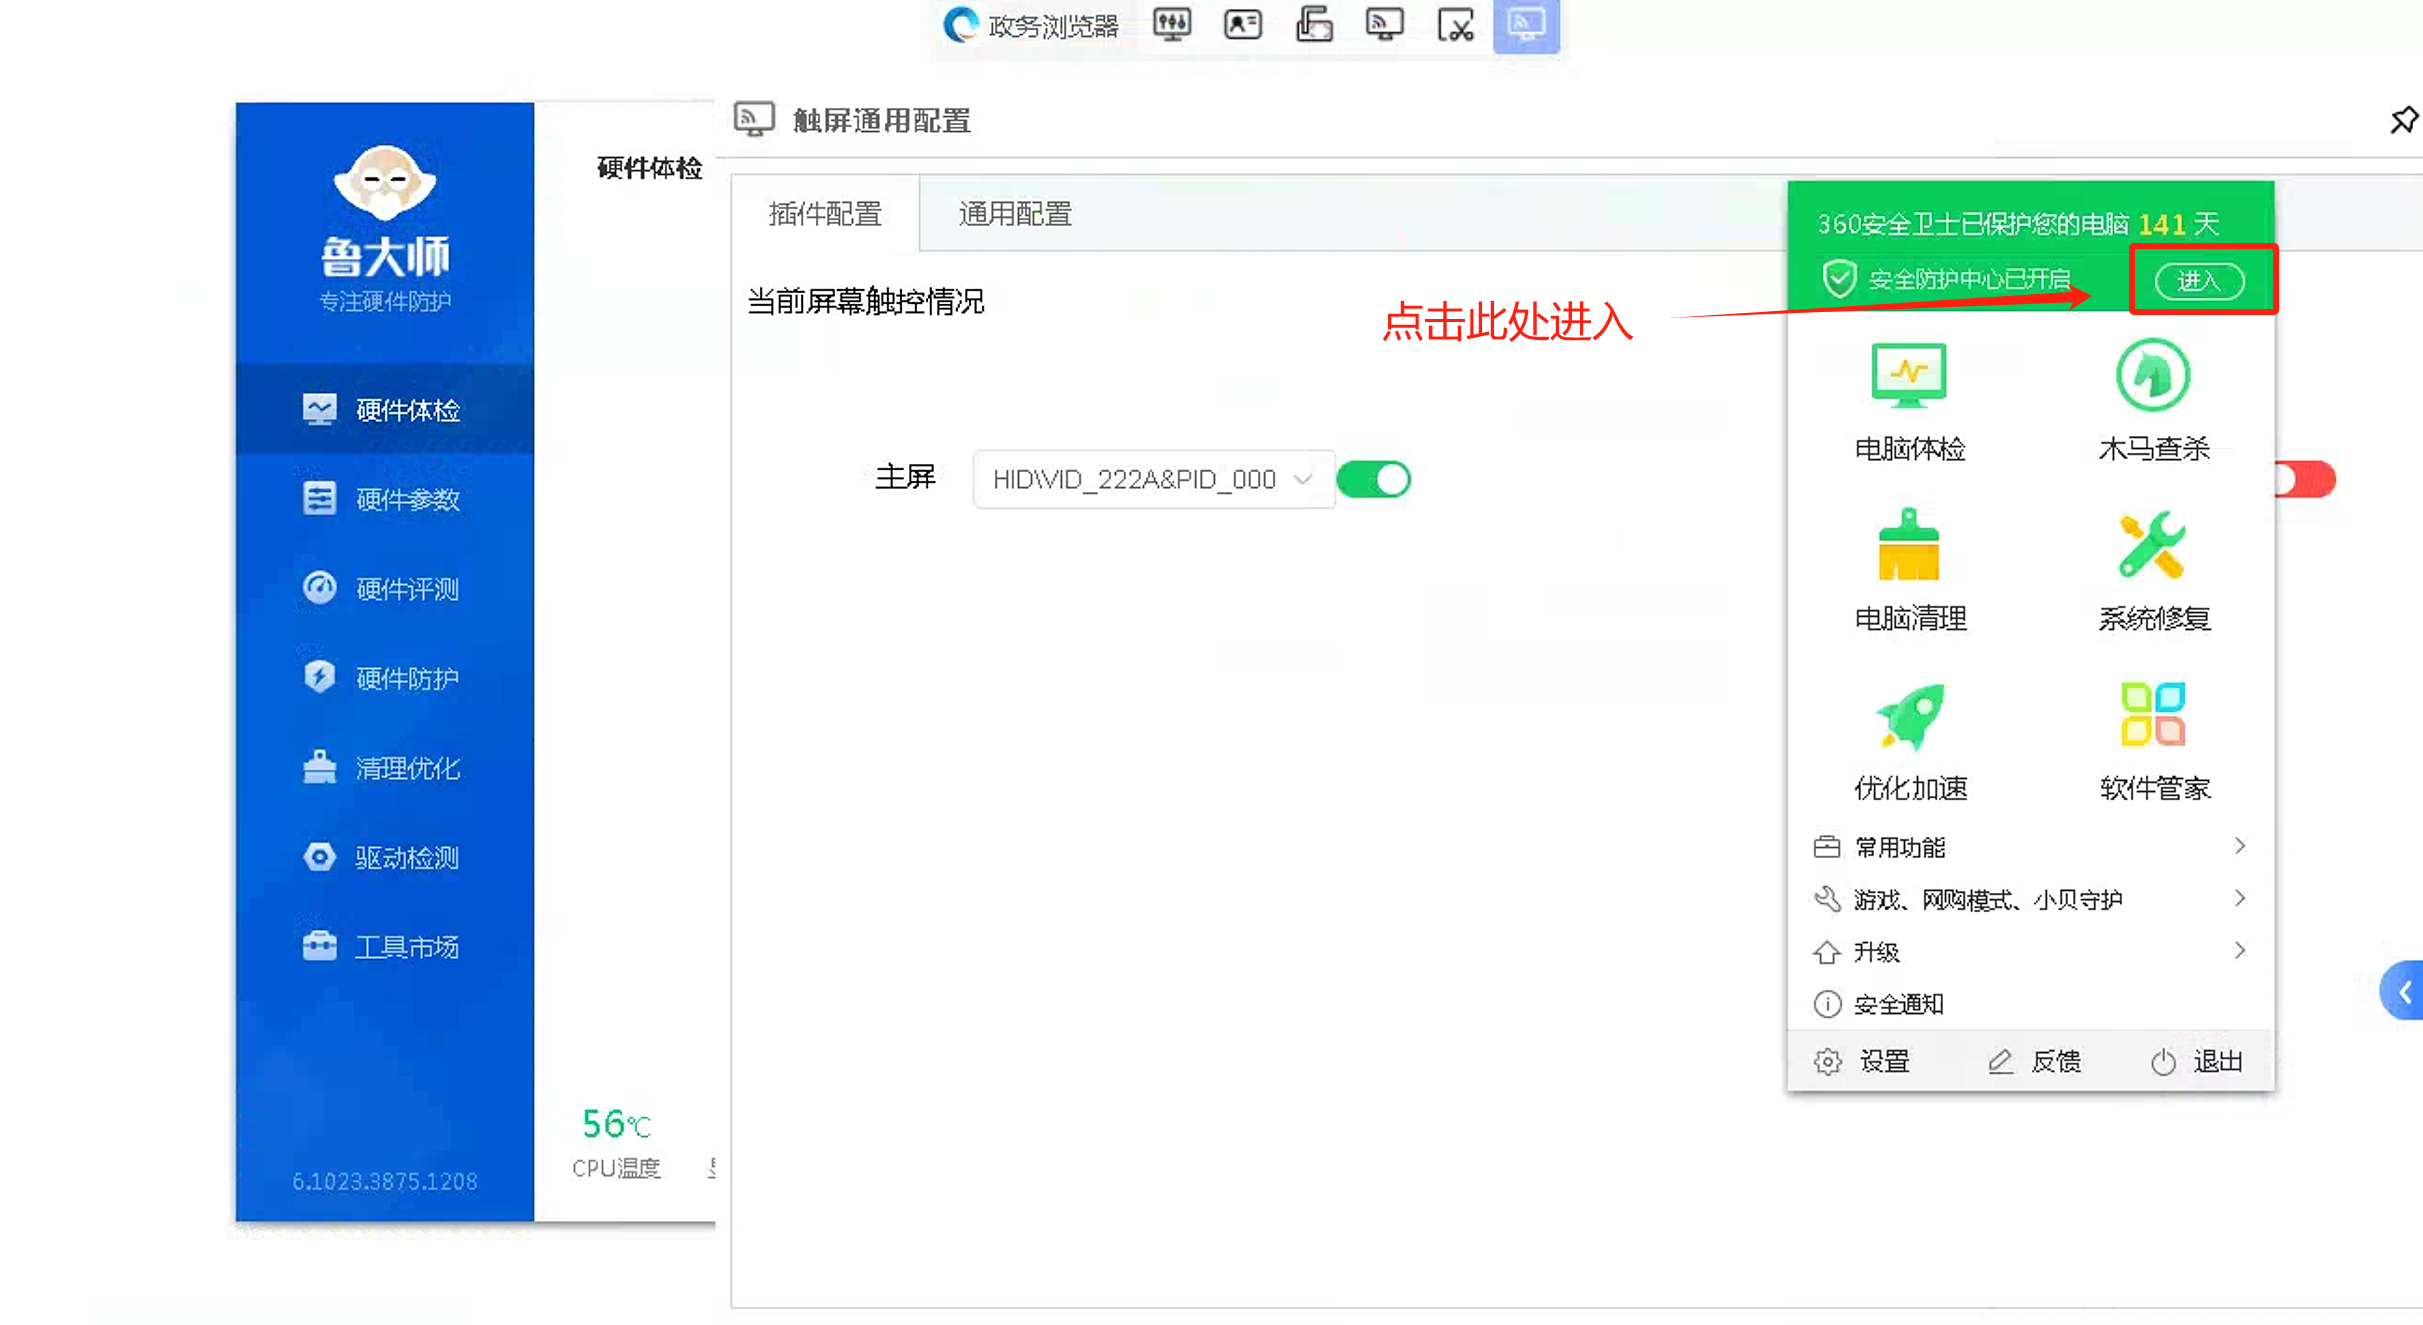The height and width of the screenshot is (1325, 2423).
Task: Switch to the 通用配置 tab
Action: 1015,213
